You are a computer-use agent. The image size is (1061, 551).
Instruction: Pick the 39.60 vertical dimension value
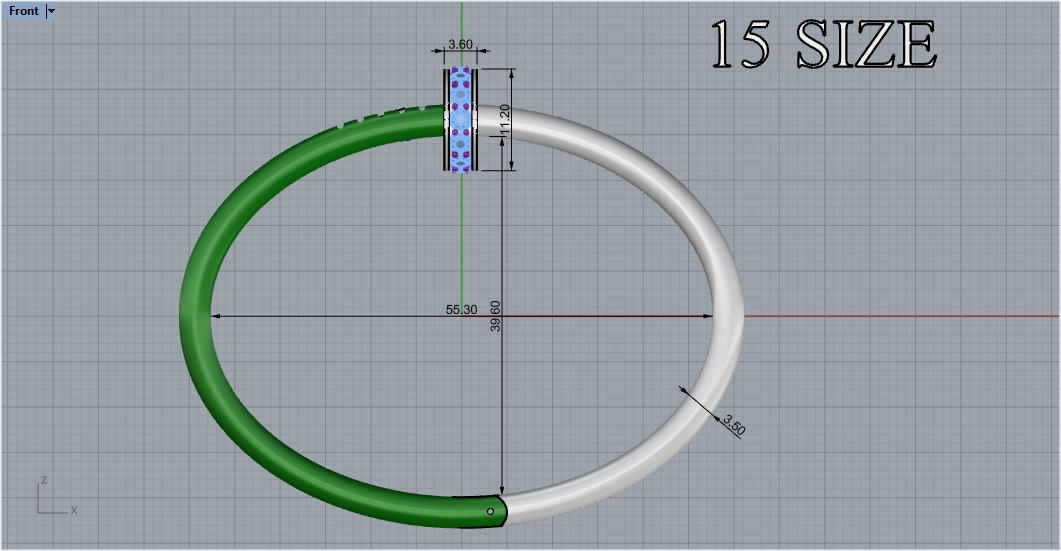tap(495, 316)
